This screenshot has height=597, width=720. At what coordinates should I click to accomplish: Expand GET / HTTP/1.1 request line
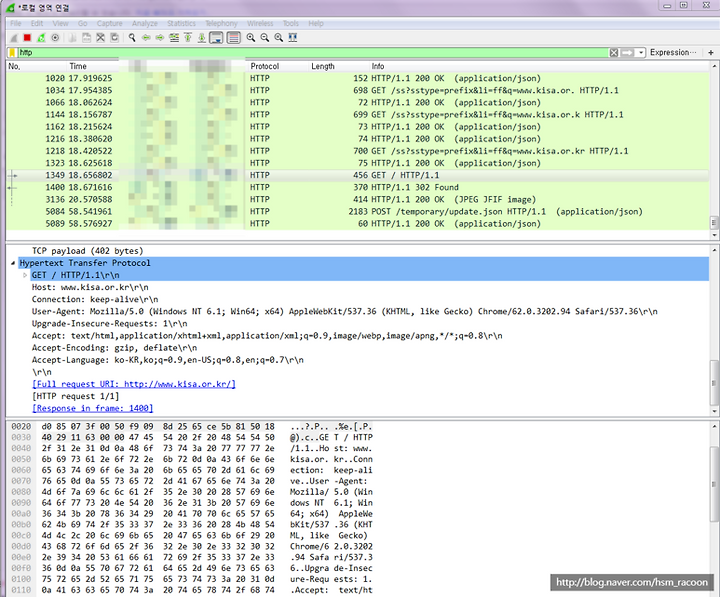25,275
